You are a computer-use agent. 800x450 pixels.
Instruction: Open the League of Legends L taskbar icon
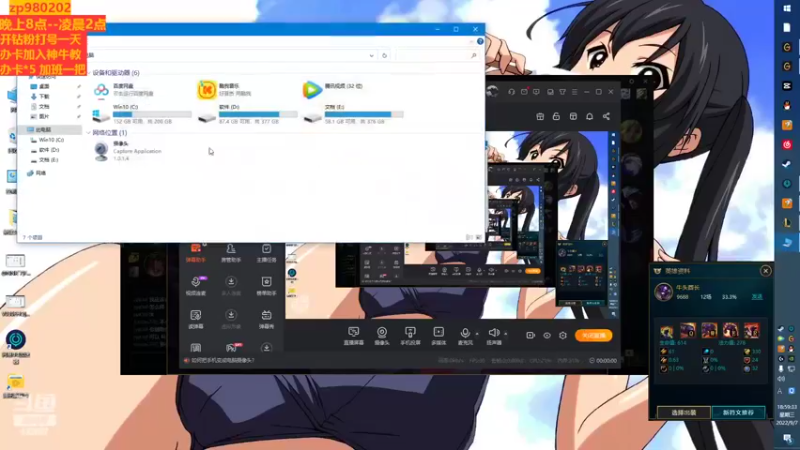coord(787,223)
